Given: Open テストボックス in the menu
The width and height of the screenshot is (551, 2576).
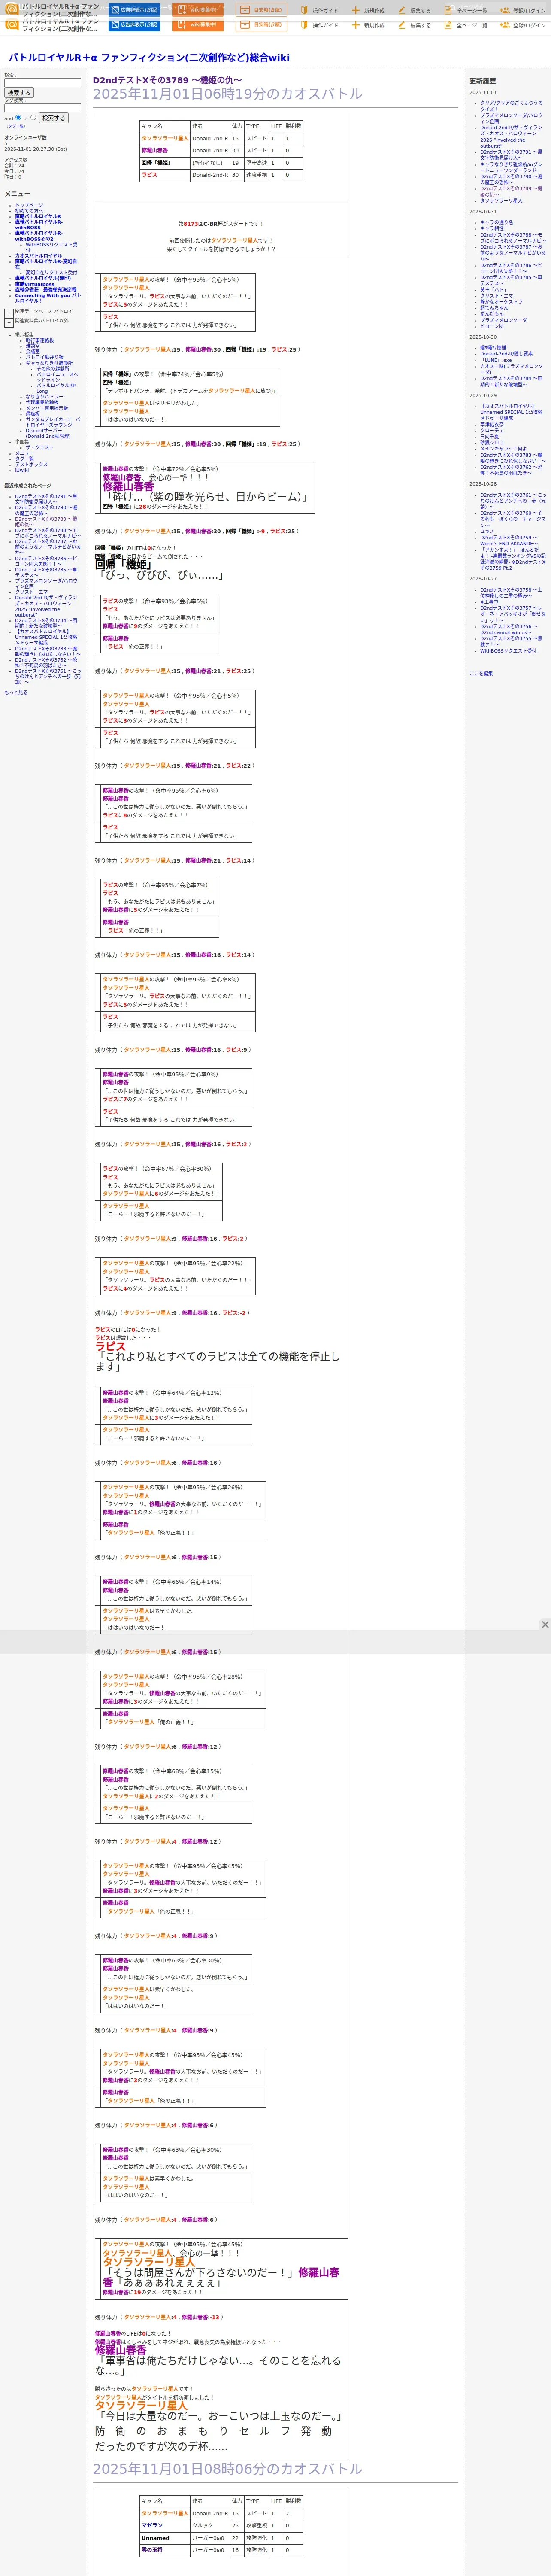Looking at the screenshot, I should coord(31,464).
